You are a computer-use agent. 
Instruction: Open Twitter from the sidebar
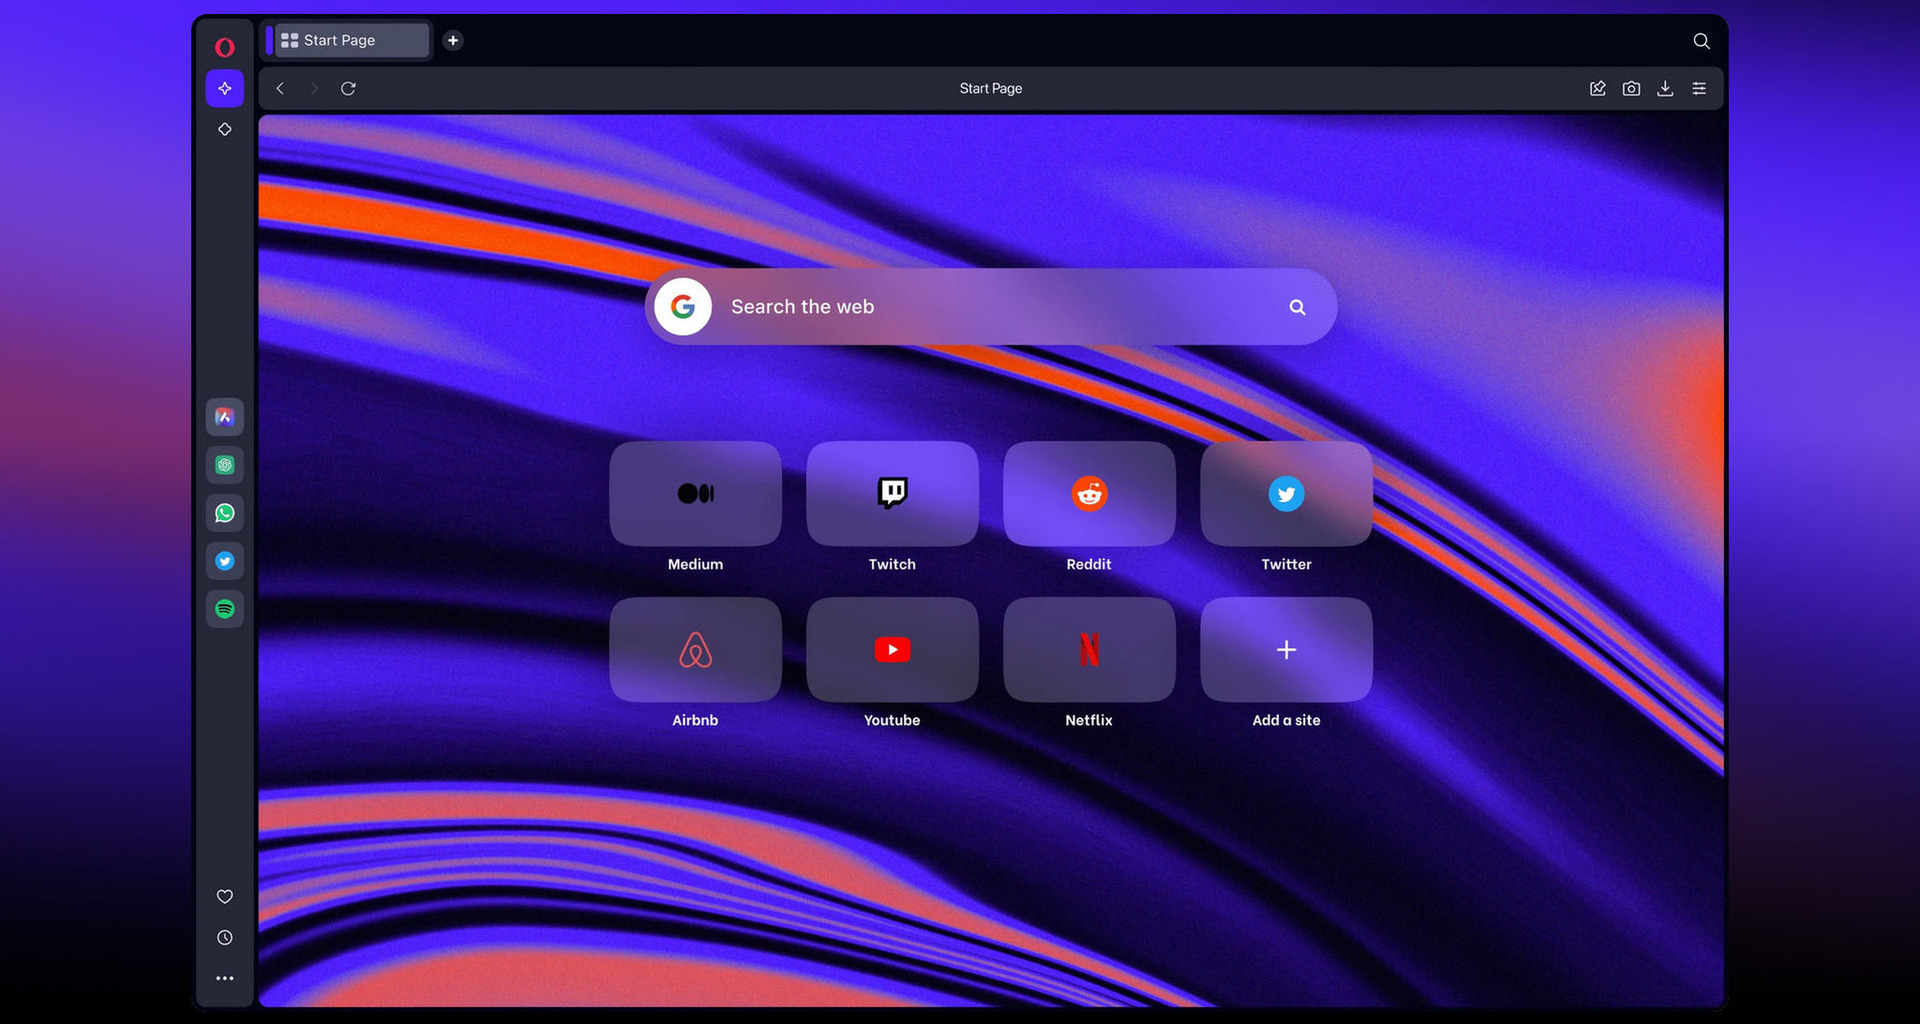tap(224, 561)
